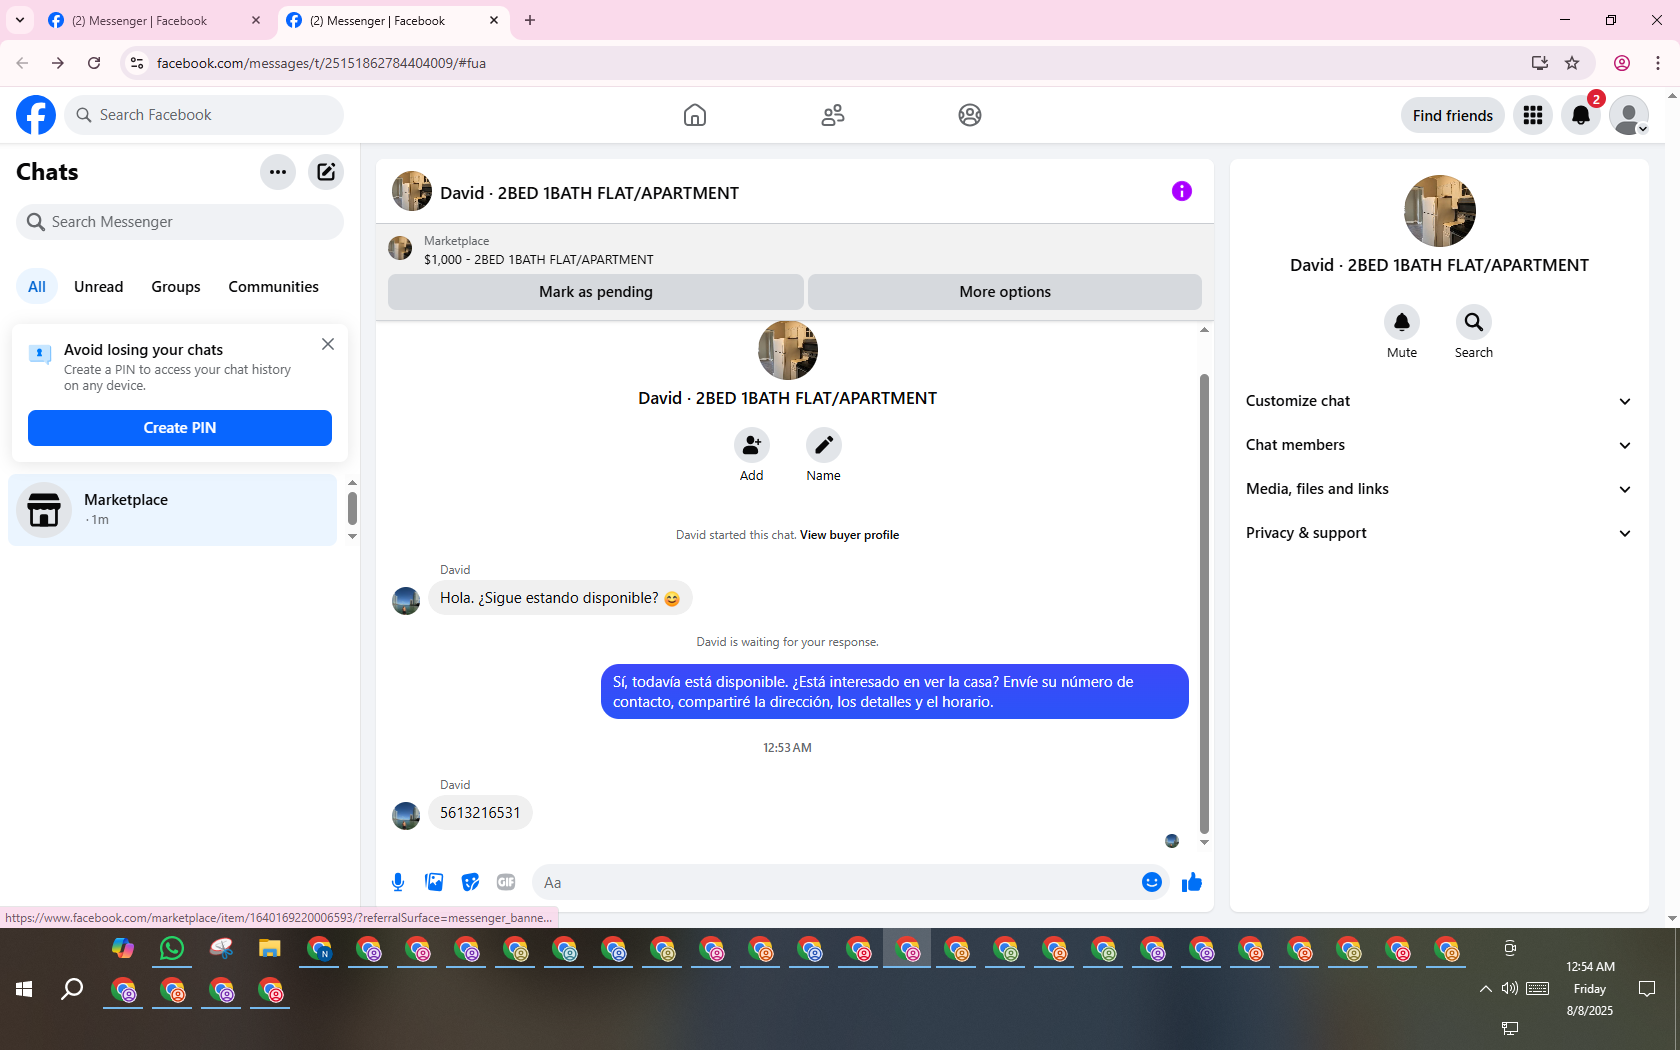The width and height of the screenshot is (1680, 1050).
Task: Click Mark as pending button
Action: (596, 292)
